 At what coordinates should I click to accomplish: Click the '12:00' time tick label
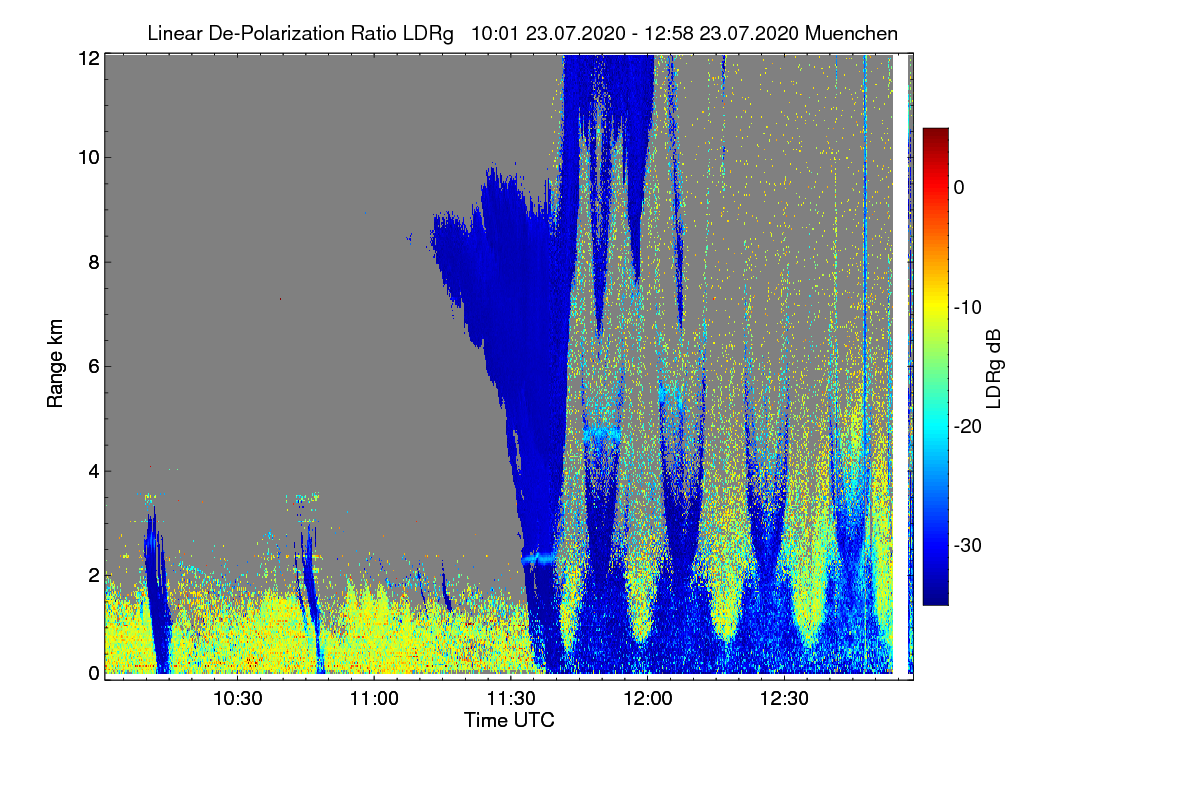coord(647,698)
